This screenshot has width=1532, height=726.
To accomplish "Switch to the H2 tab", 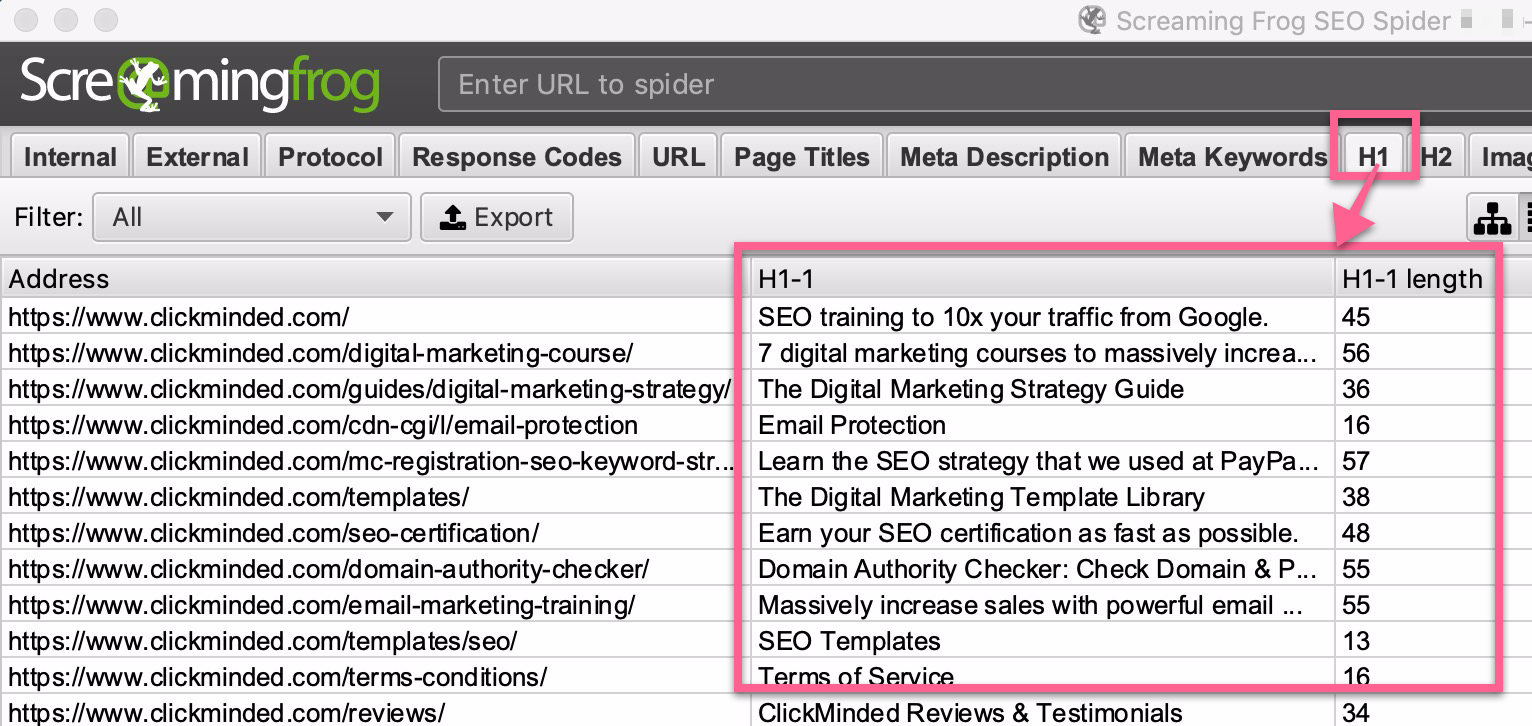I will pyautogui.click(x=1436, y=157).
